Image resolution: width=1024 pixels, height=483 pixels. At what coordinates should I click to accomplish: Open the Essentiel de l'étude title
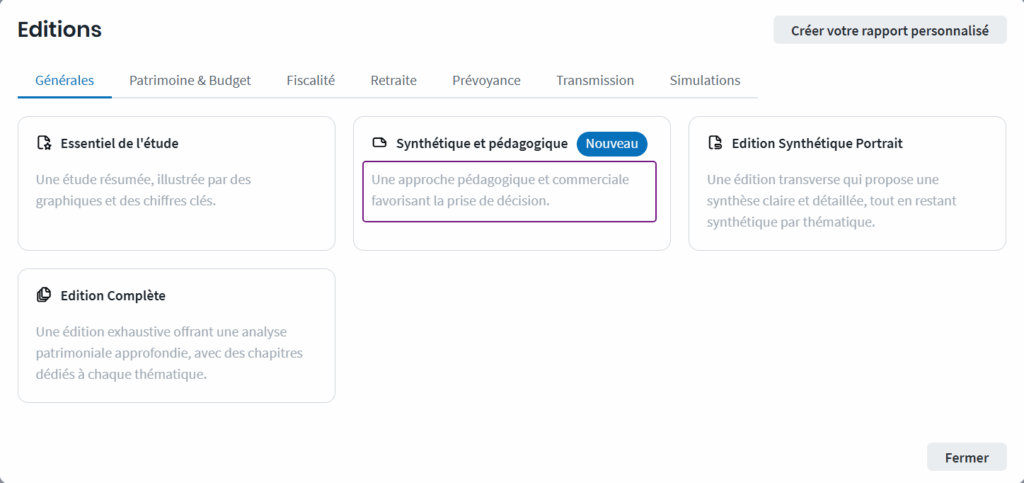pyautogui.click(x=120, y=144)
